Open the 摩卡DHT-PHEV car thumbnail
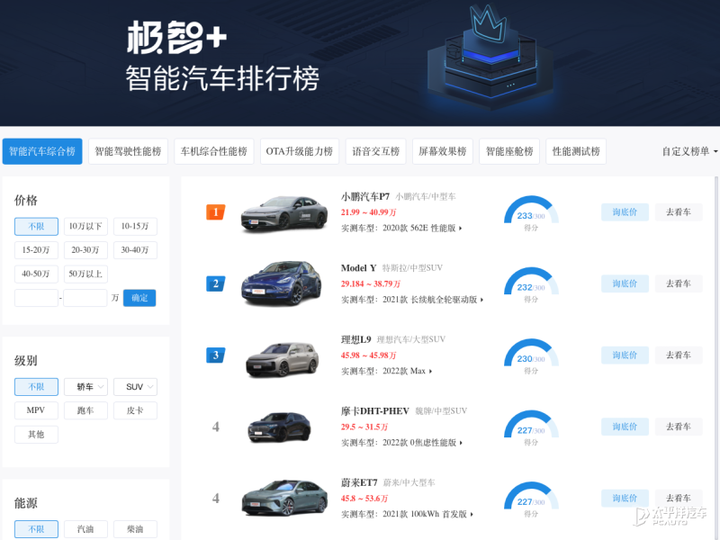Viewport: 720px width, 540px height. [x=279, y=428]
